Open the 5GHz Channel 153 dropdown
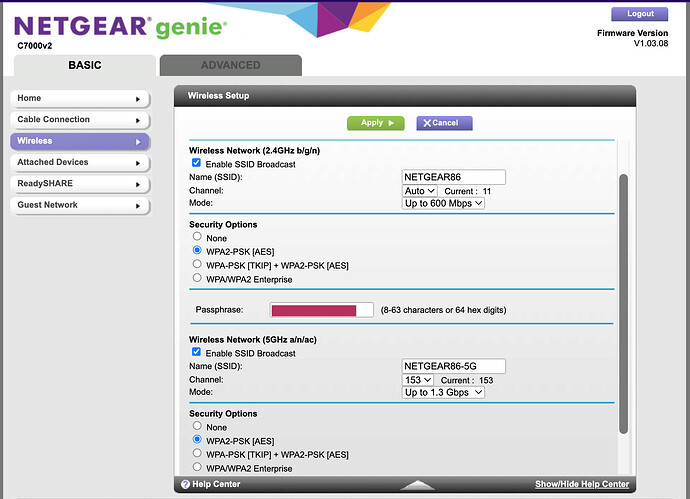This screenshot has height=499, width=690. click(418, 380)
